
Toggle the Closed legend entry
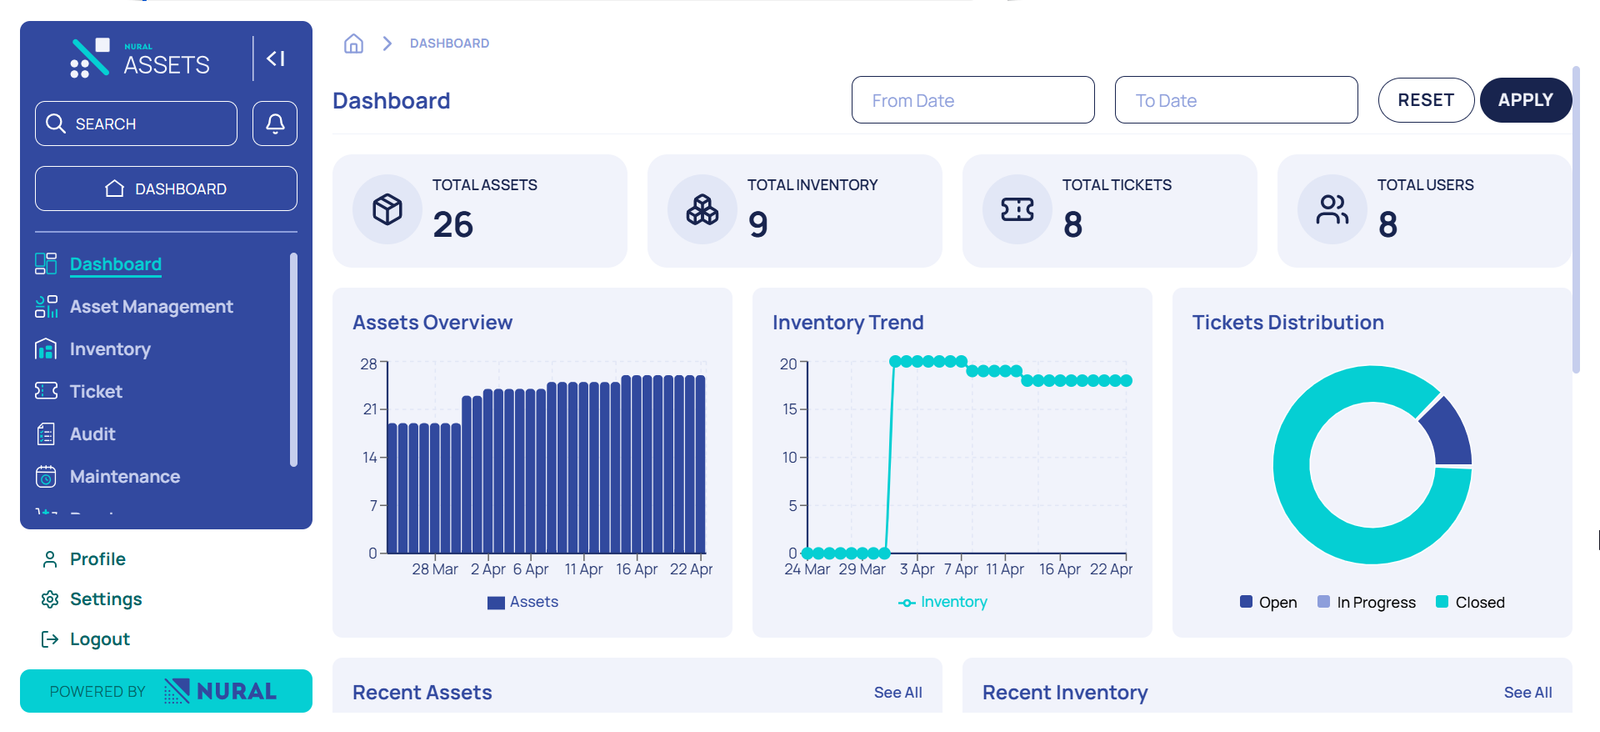1470,602
